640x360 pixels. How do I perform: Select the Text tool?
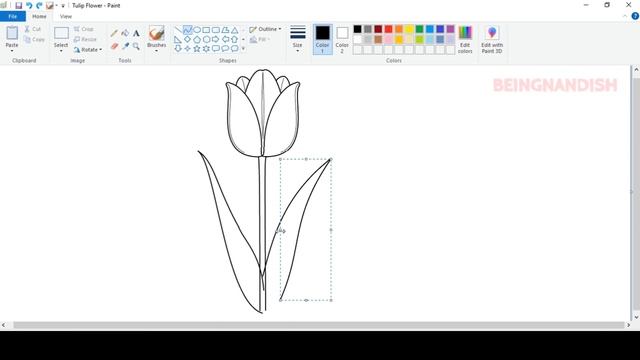click(136, 33)
